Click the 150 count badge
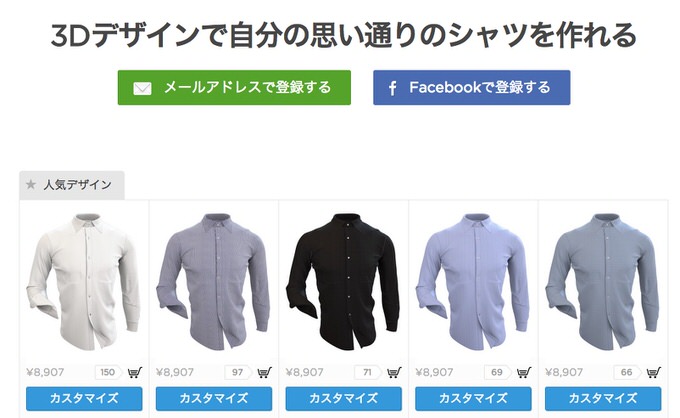This screenshot has width=680, height=418. click(x=108, y=372)
